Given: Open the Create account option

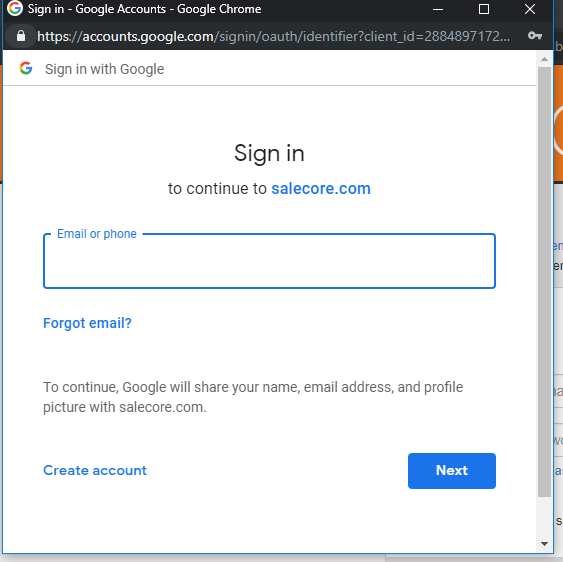Looking at the screenshot, I should 95,470.
